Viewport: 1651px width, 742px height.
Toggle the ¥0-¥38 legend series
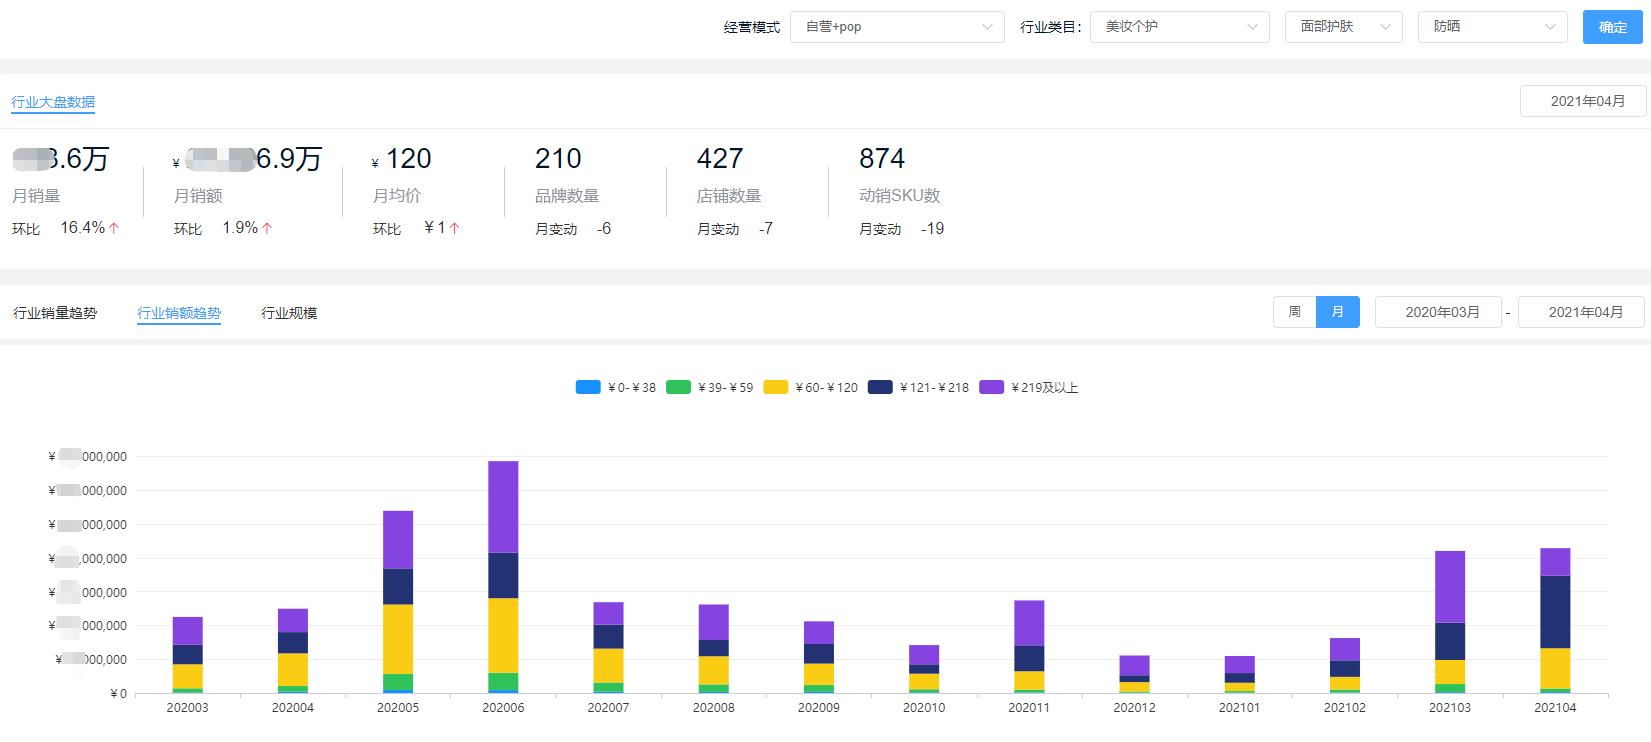616,388
